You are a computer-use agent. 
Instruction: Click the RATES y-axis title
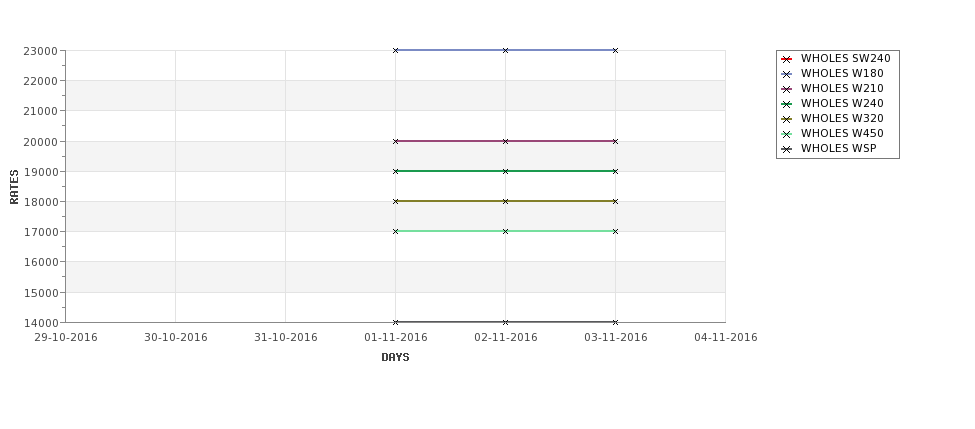(15, 186)
